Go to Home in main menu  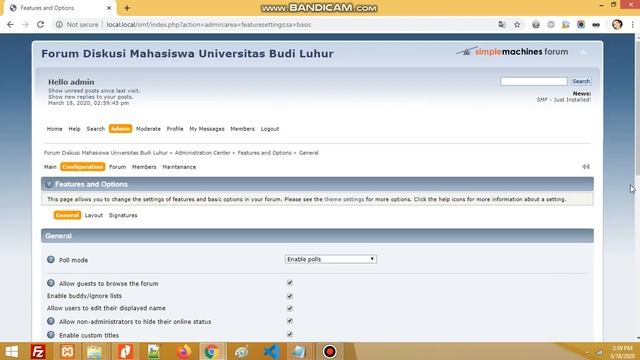54,129
